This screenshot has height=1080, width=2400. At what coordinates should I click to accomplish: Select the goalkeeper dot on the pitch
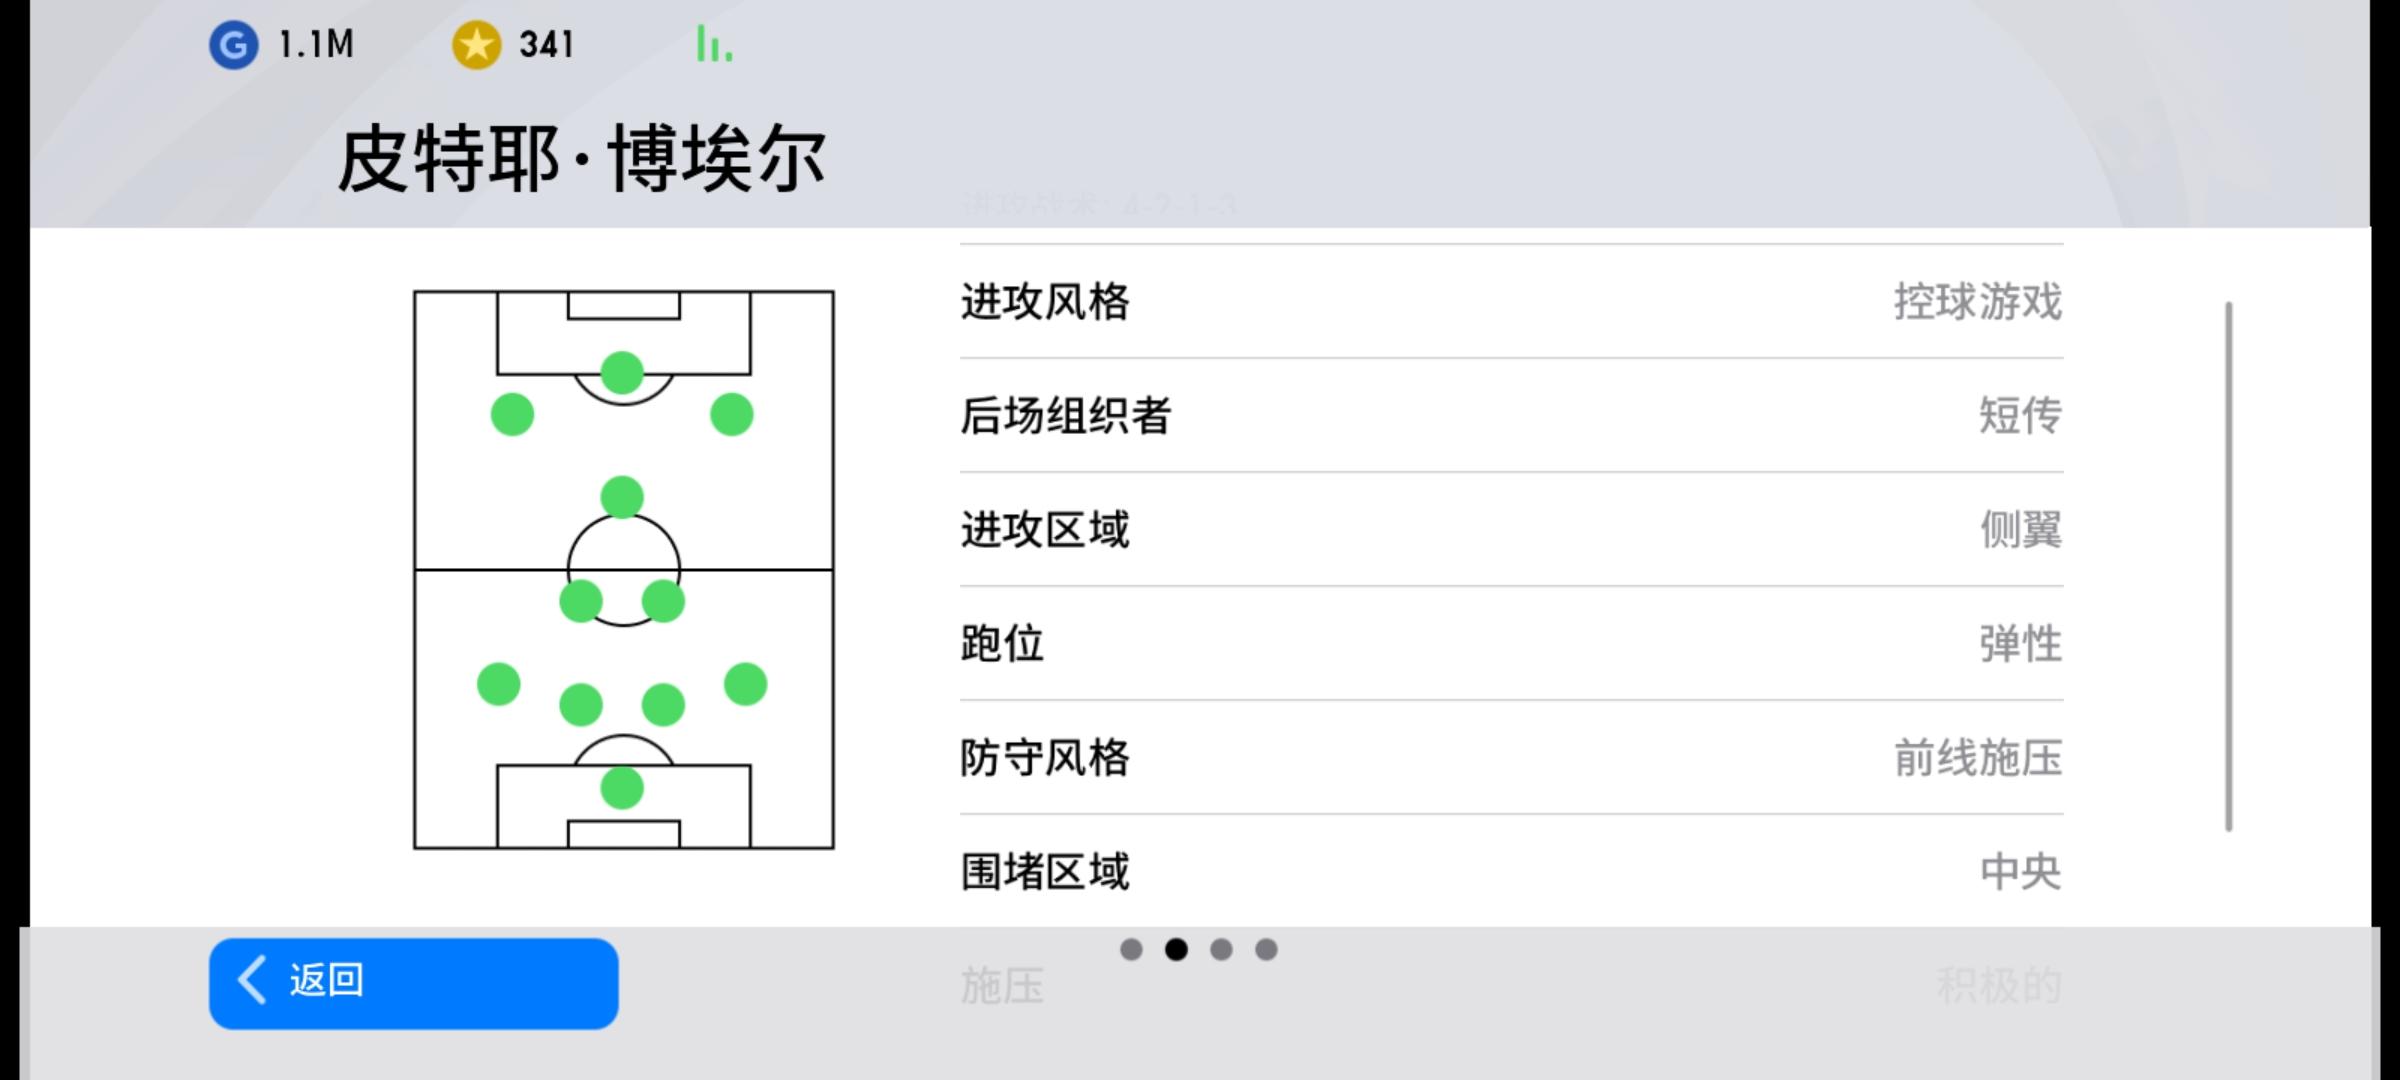coord(622,788)
